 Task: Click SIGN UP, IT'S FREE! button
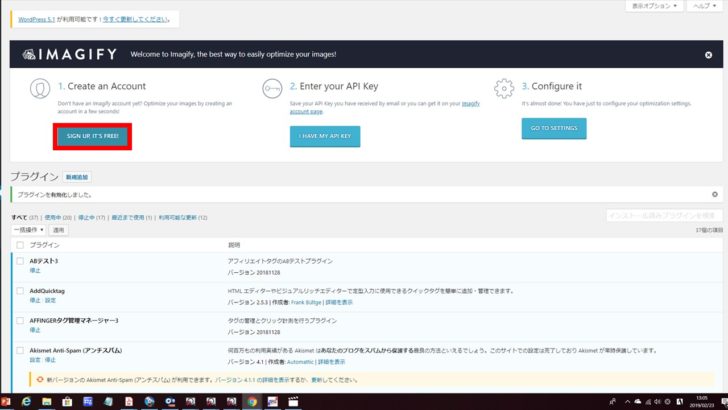tap(92, 136)
